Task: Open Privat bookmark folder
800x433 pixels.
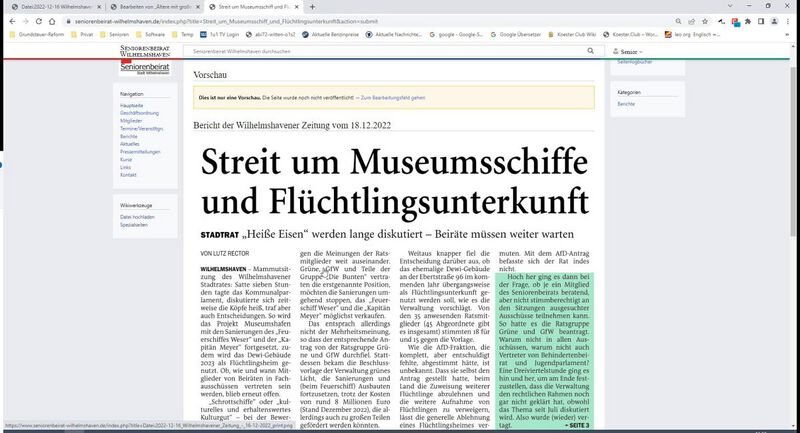Action: pyautogui.click(x=82, y=35)
